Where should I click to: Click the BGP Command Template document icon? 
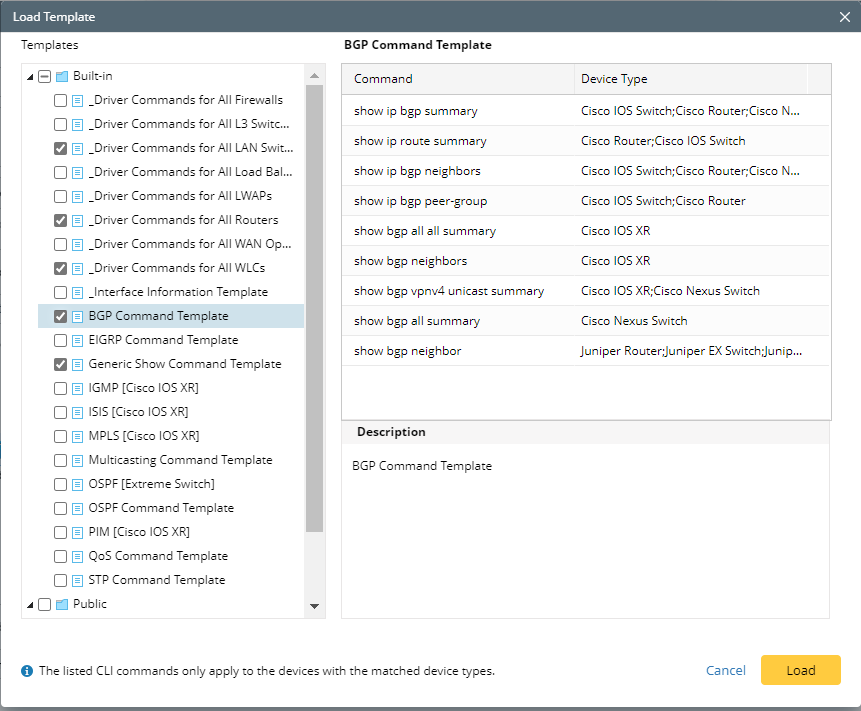click(77, 316)
